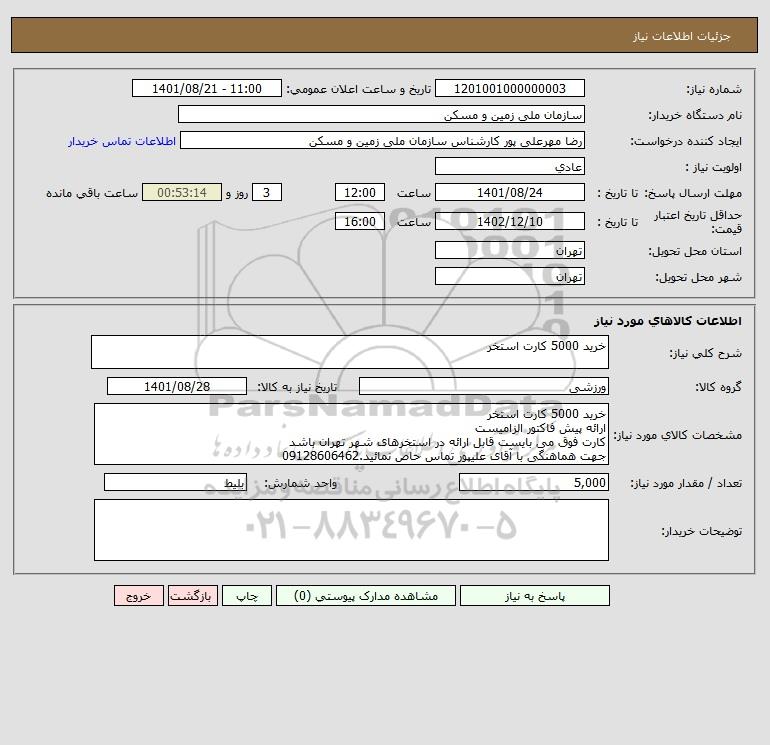Image resolution: width=770 pixels, height=745 pixels.
Task: Click the حداقل تاریخ اعتبار قیمت label
Action: [698, 222]
